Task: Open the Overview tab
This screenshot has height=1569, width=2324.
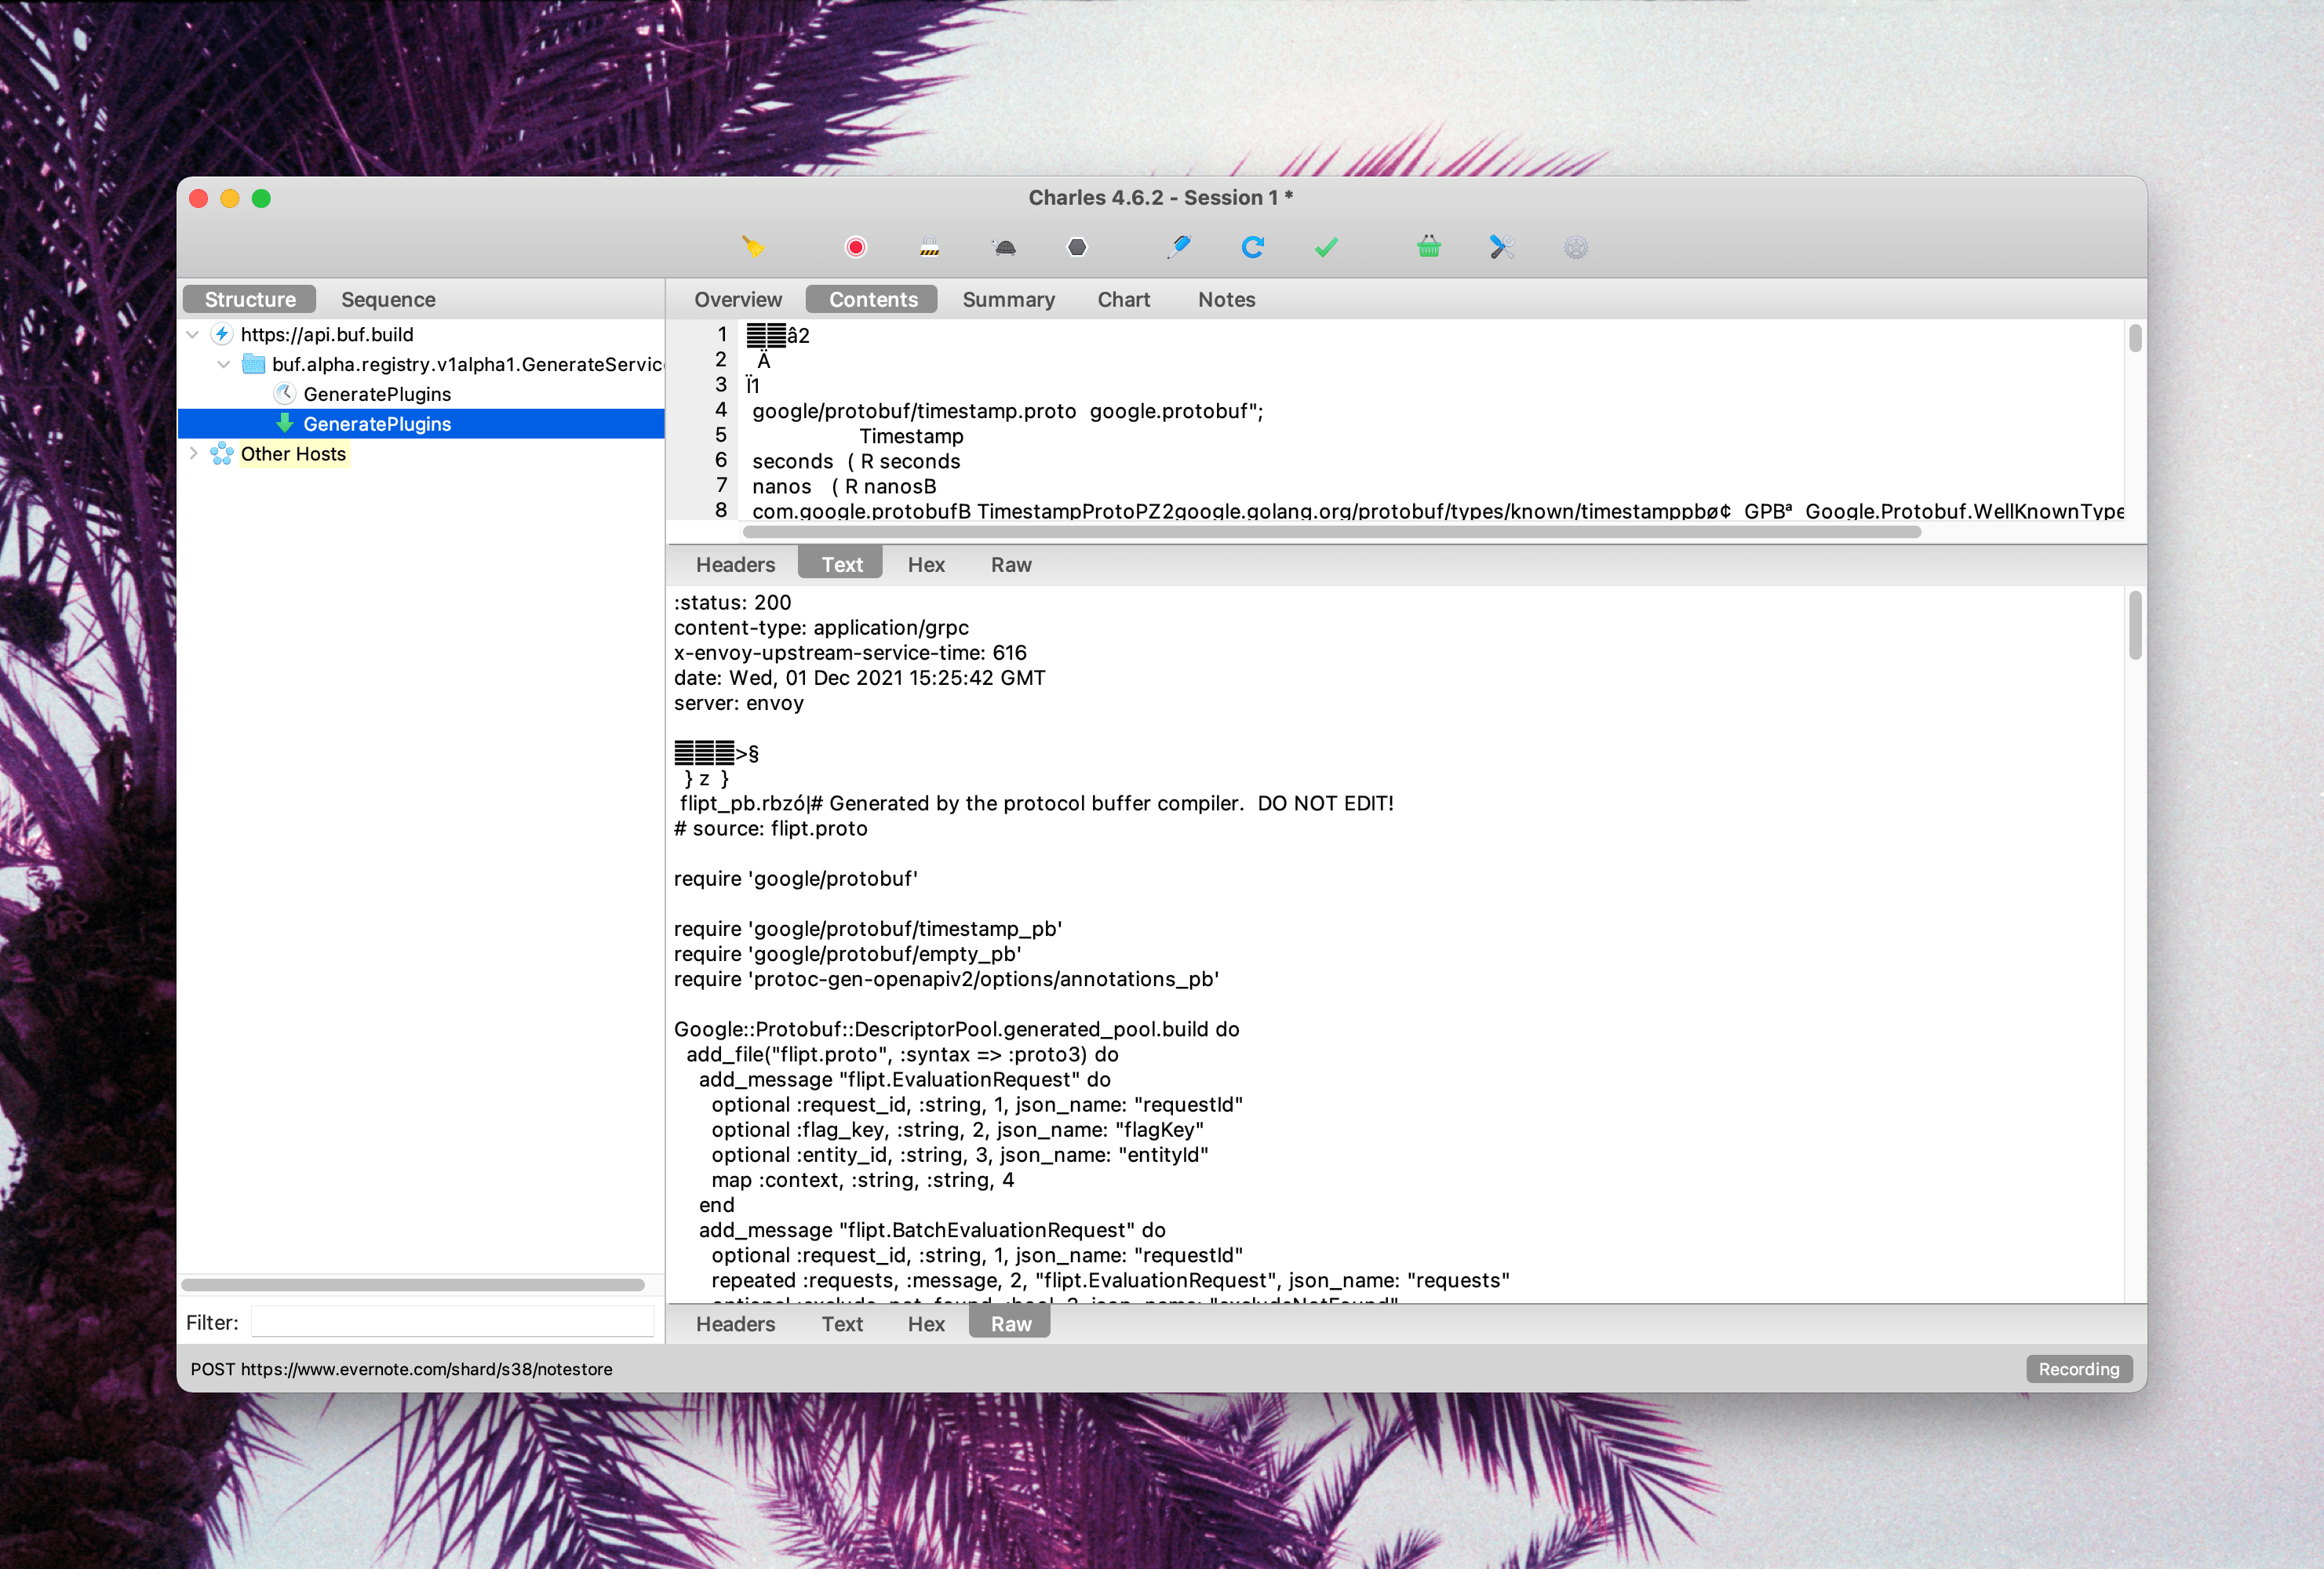Action: 738,299
